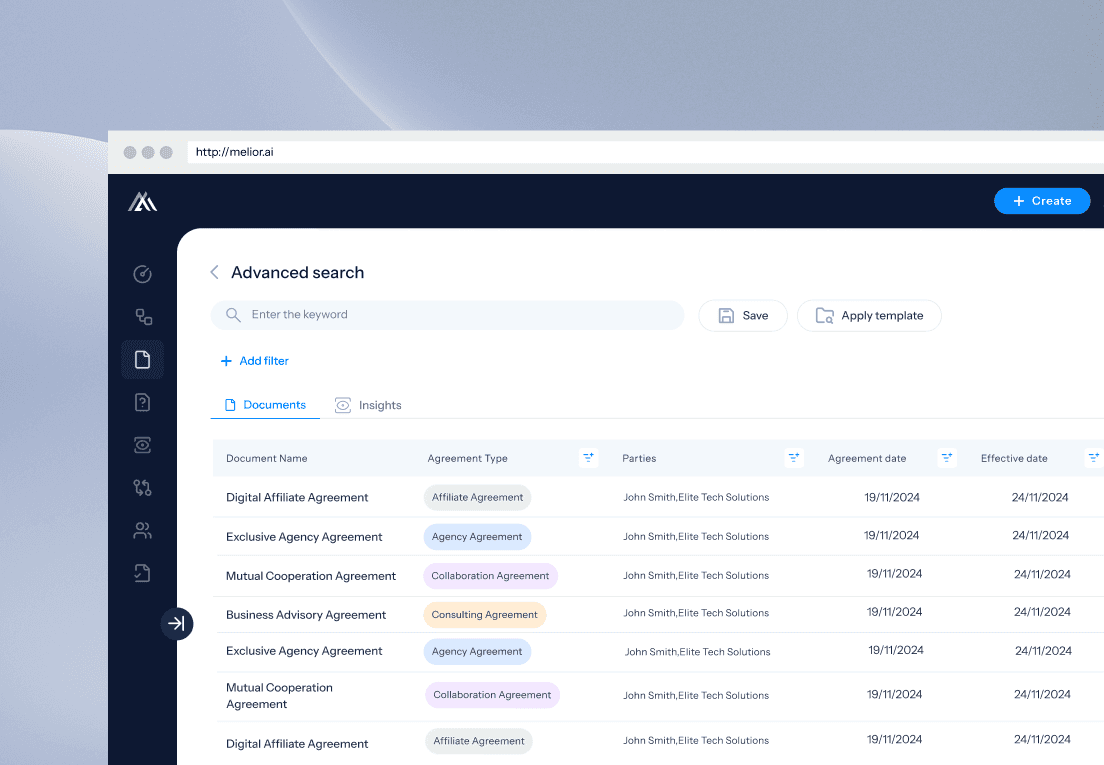This screenshot has height=765, width=1104.
Task: Click the Agreement Type column header text
Action: tap(468, 458)
